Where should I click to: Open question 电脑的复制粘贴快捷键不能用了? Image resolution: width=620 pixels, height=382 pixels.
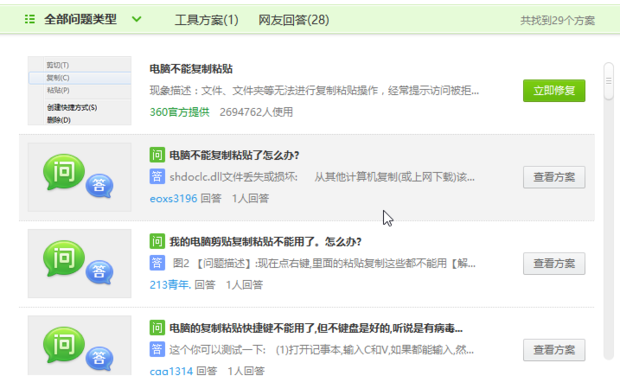click(x=316, y=328)
